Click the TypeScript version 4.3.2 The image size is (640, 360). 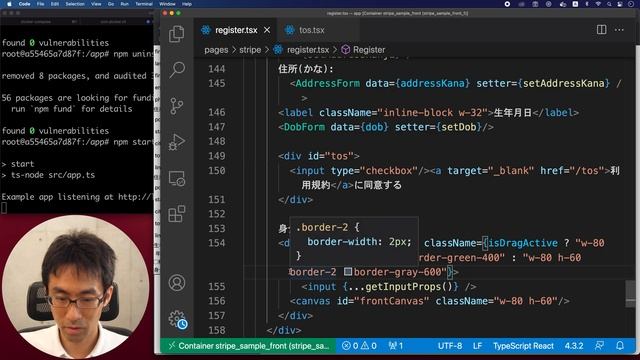[574, 346]
